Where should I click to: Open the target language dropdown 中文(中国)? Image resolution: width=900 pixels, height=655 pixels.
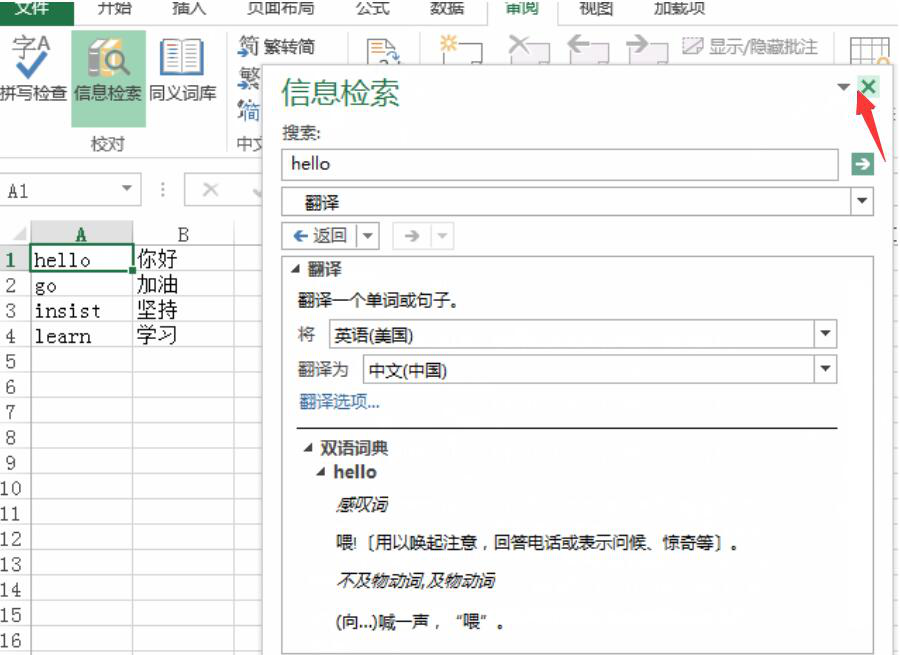point(826,368)
